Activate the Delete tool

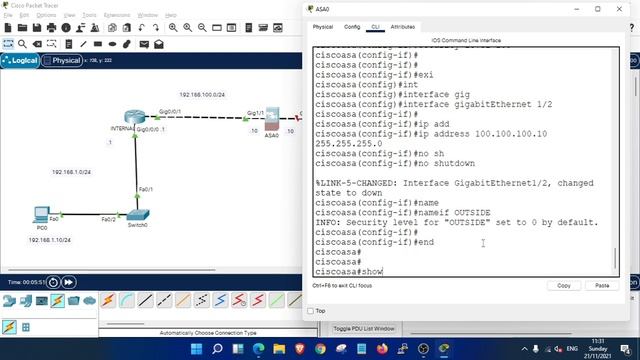[37, 44]
